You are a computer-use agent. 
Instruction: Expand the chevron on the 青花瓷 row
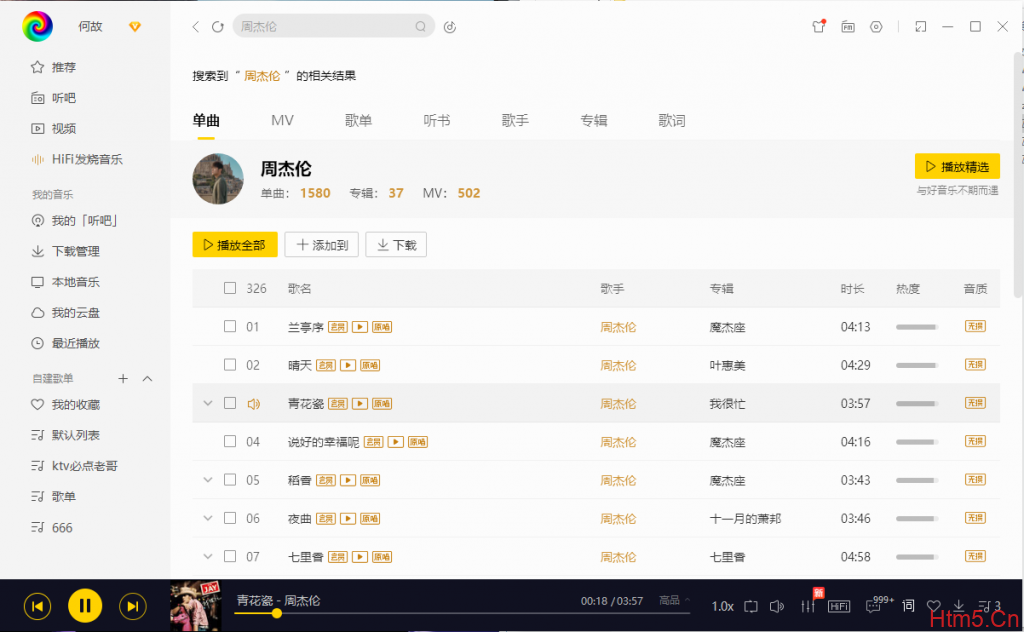pos(208,403)
